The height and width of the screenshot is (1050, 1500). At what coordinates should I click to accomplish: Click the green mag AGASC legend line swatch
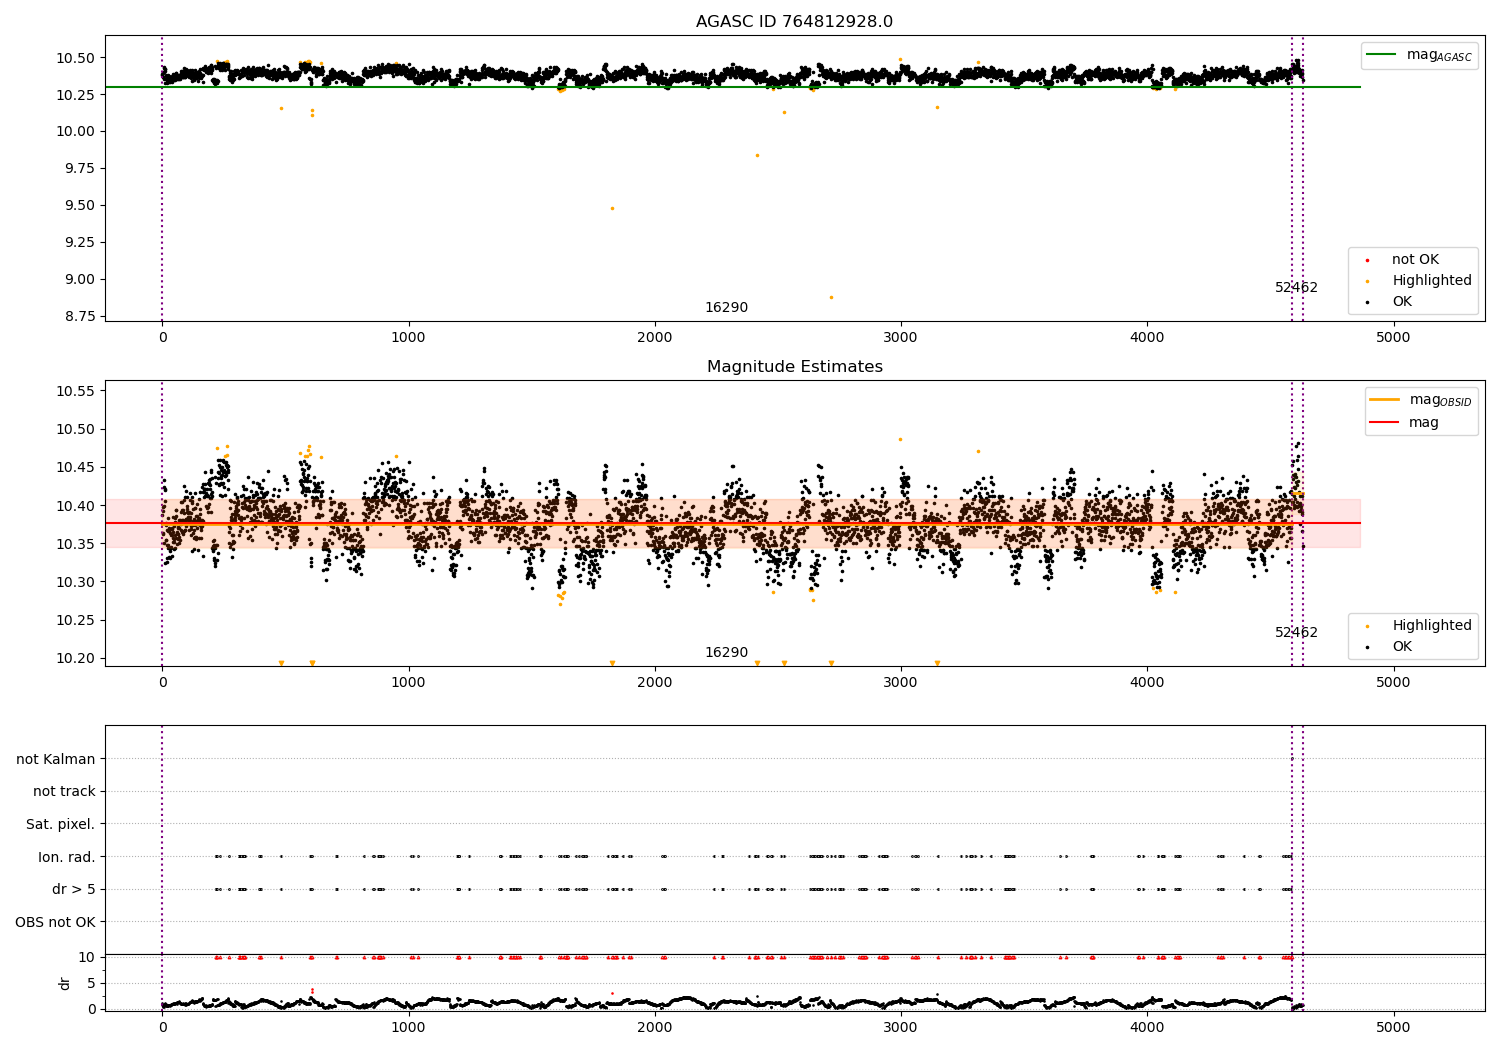click(x=1382, y=55)
